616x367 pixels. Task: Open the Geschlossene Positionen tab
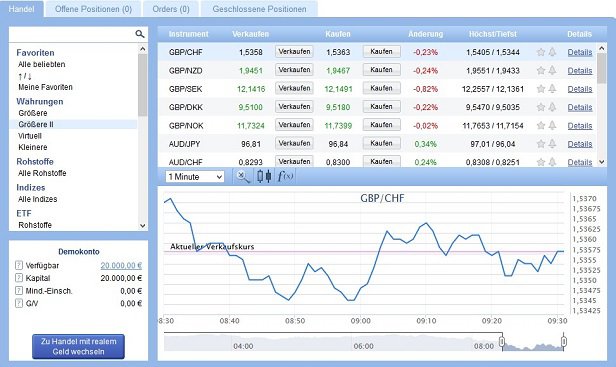click(x=259, y=9)
